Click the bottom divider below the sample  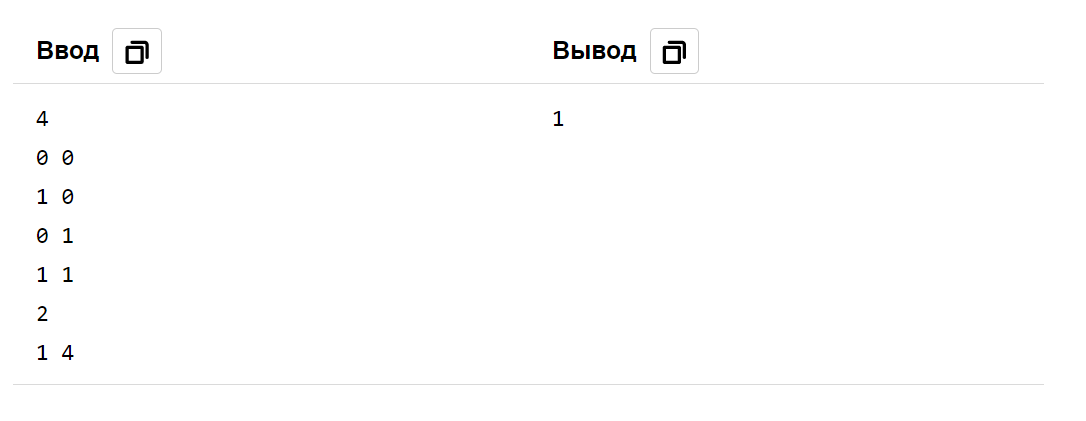coord(528,384)
